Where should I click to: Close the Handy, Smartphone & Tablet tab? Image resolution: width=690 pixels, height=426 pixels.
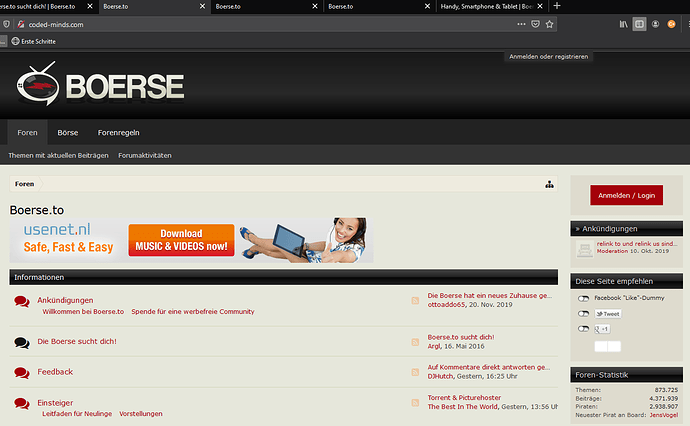(x=540, y=6)
